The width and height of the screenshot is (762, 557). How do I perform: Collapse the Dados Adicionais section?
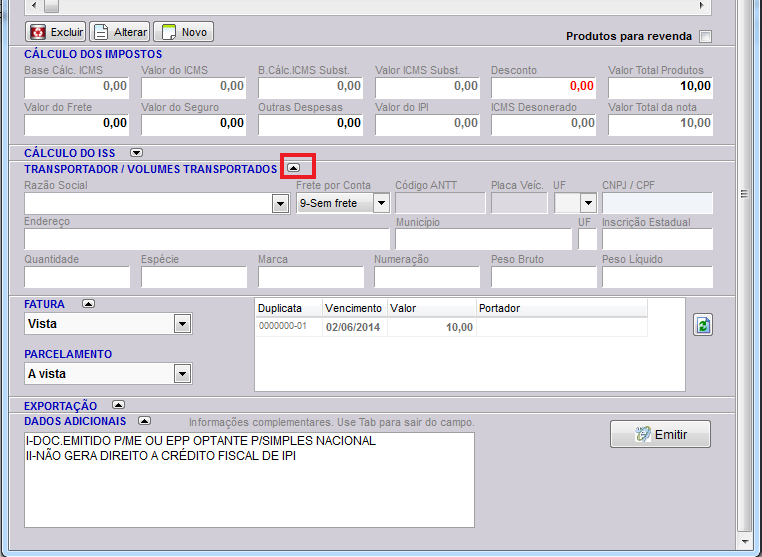pos(144,421)
